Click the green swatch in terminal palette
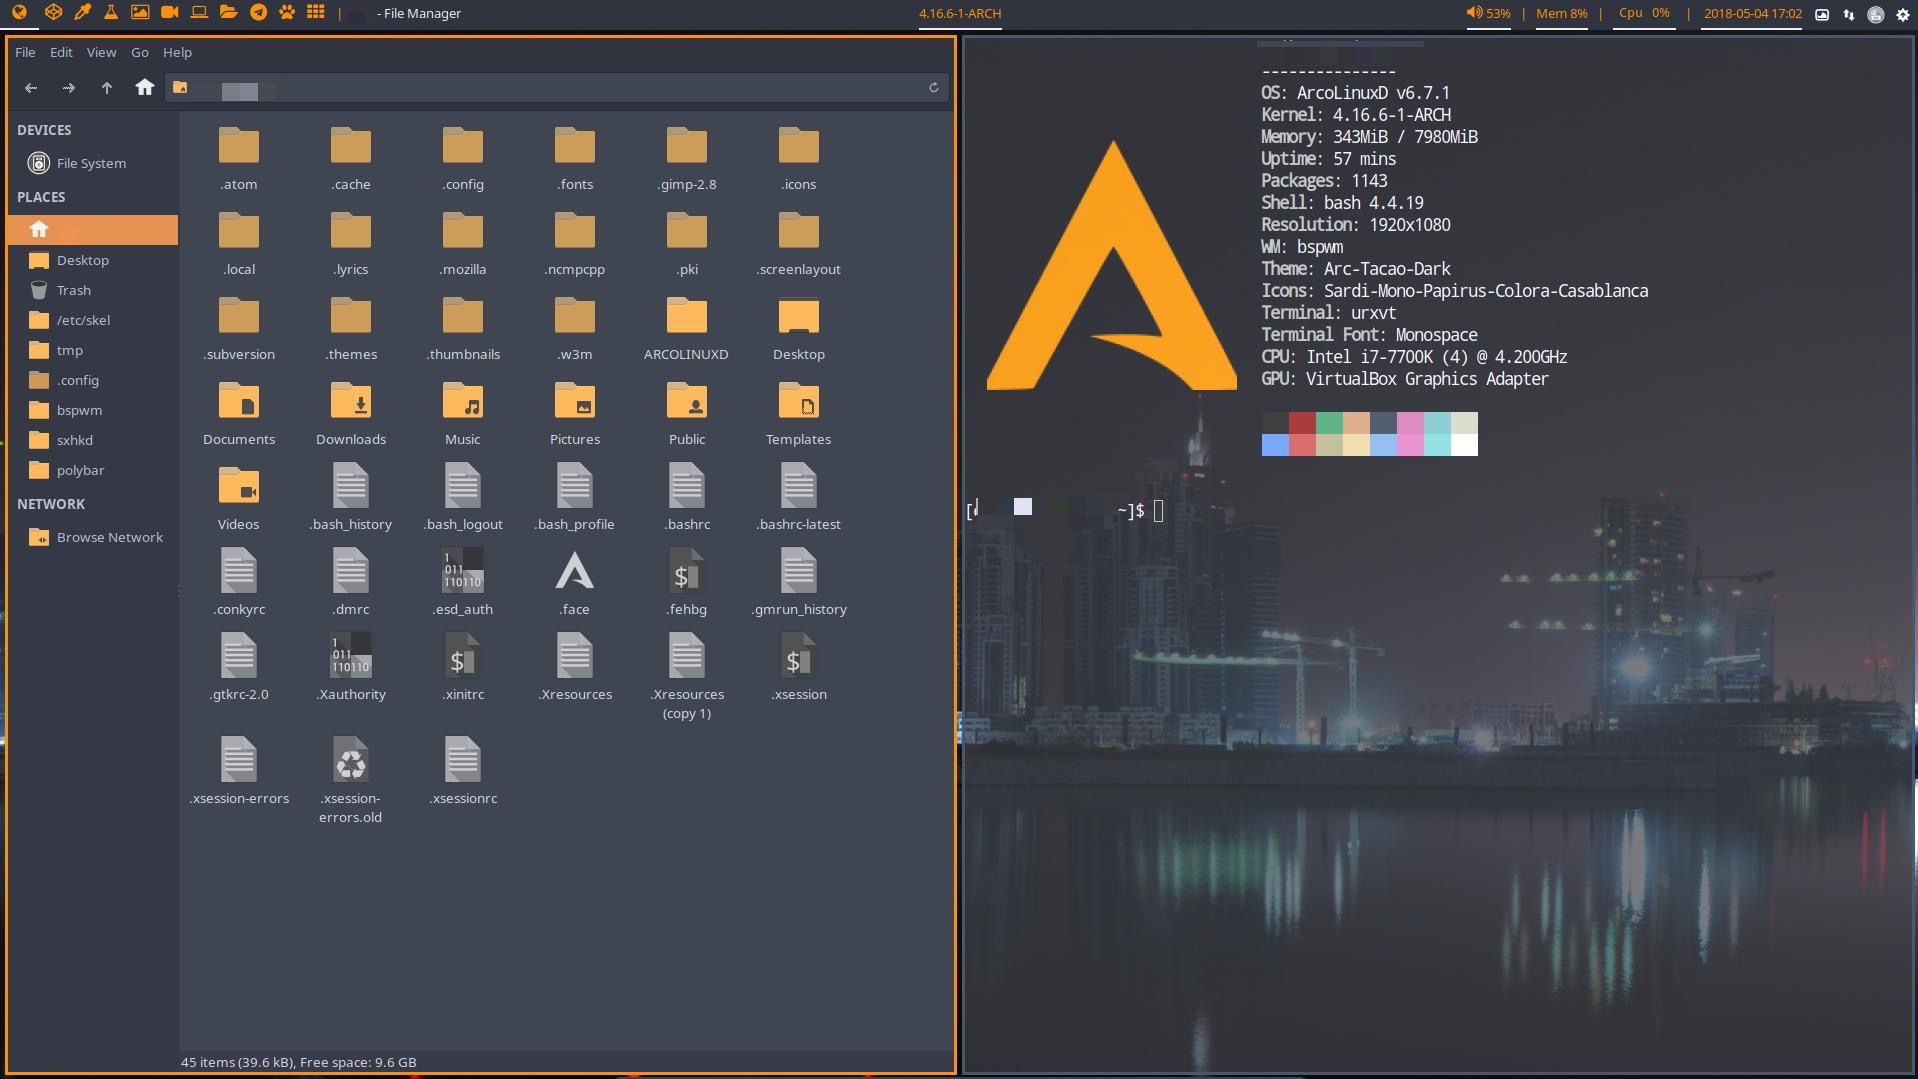 [1329, 423]
